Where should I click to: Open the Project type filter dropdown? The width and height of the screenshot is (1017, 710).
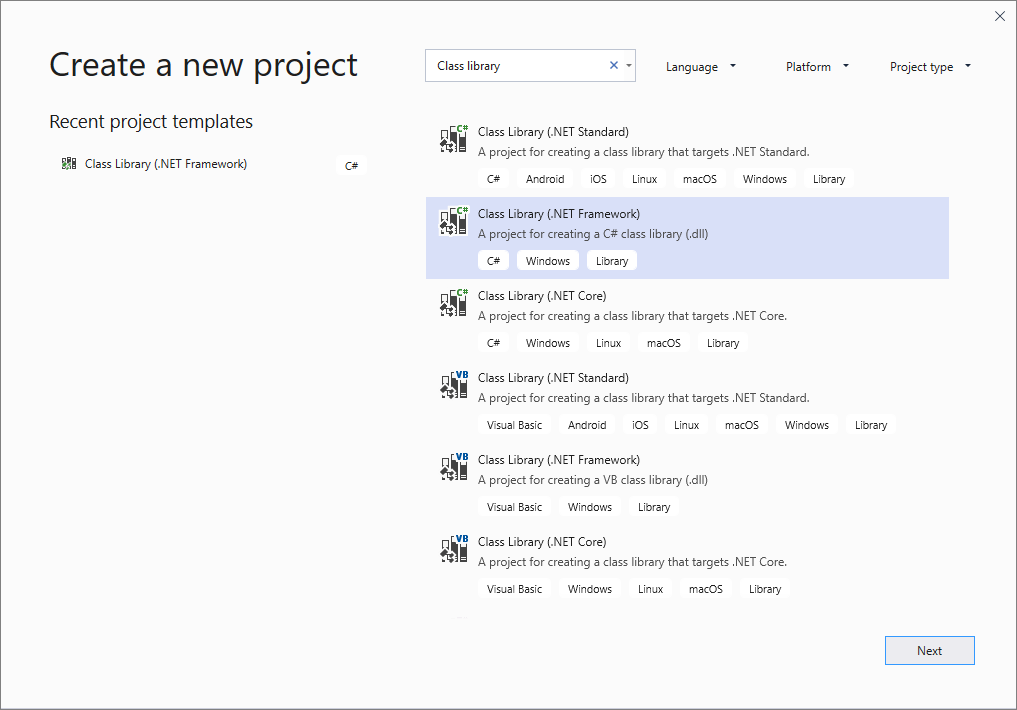click(x=930, y=66)
